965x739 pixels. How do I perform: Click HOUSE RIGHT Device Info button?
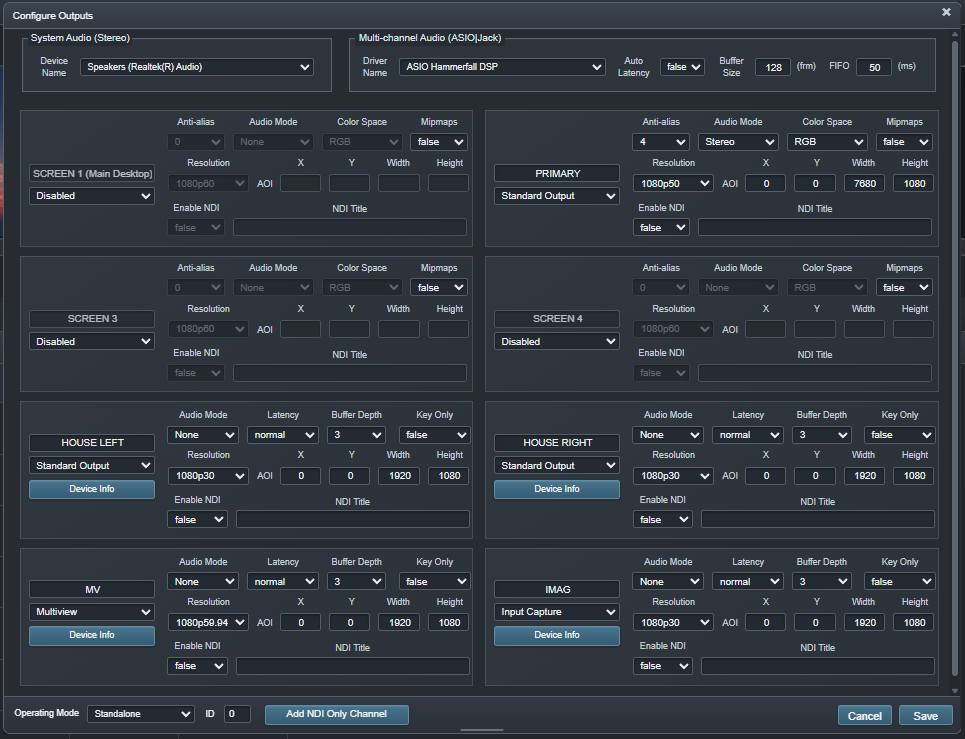[x=557, y=489]
